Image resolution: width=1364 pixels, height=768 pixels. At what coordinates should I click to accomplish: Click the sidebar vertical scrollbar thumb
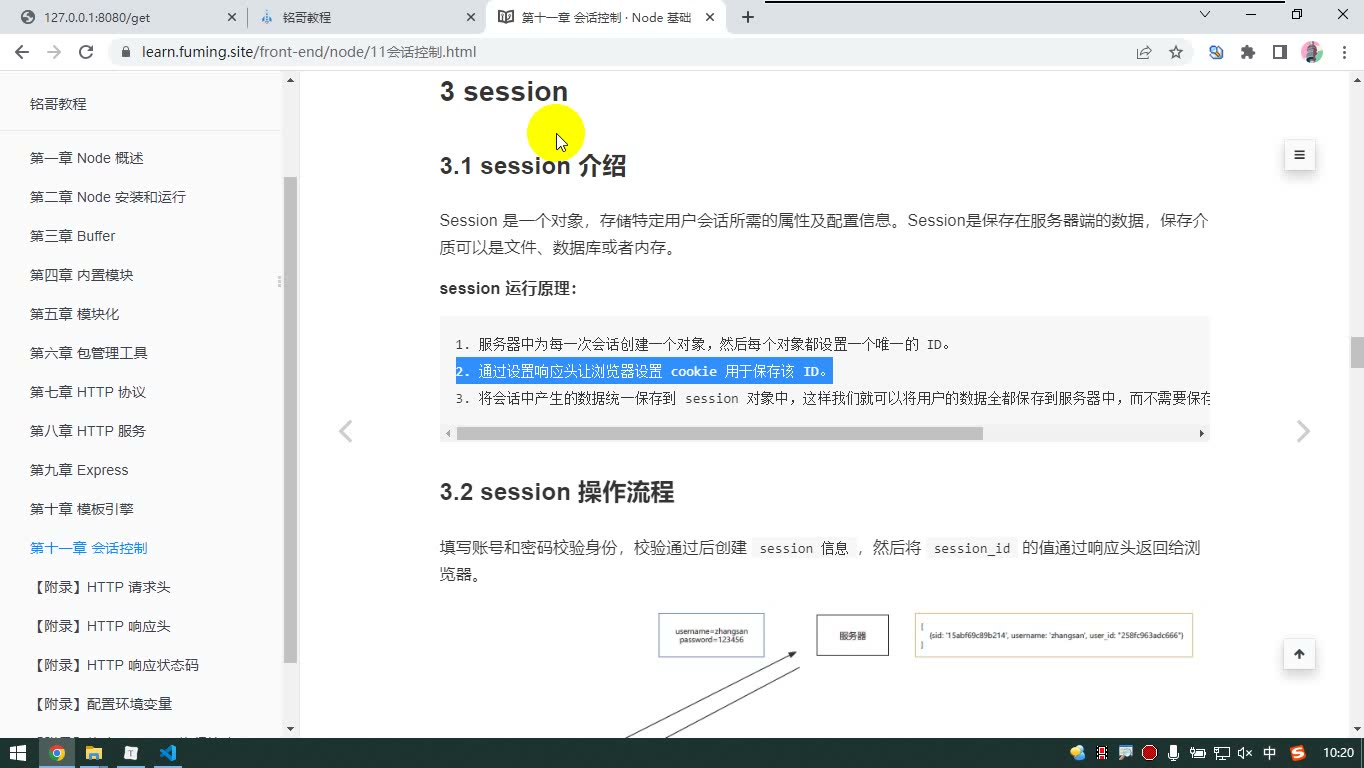291,420
